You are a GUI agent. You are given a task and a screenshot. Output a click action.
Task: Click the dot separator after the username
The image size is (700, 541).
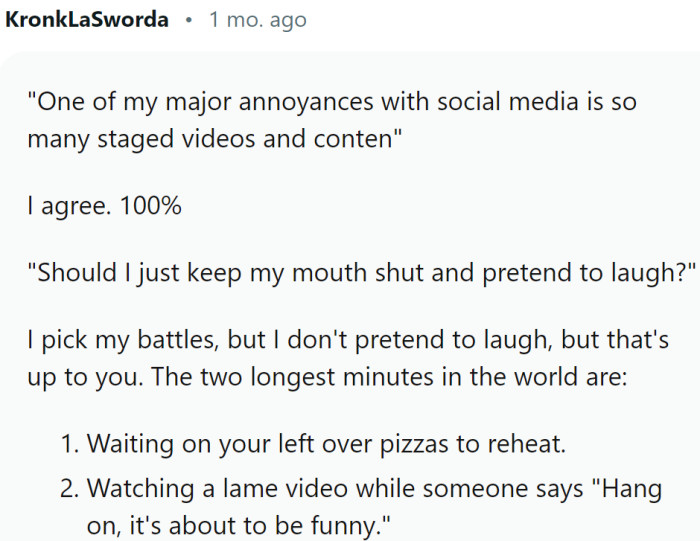click(x=188, y=20)
